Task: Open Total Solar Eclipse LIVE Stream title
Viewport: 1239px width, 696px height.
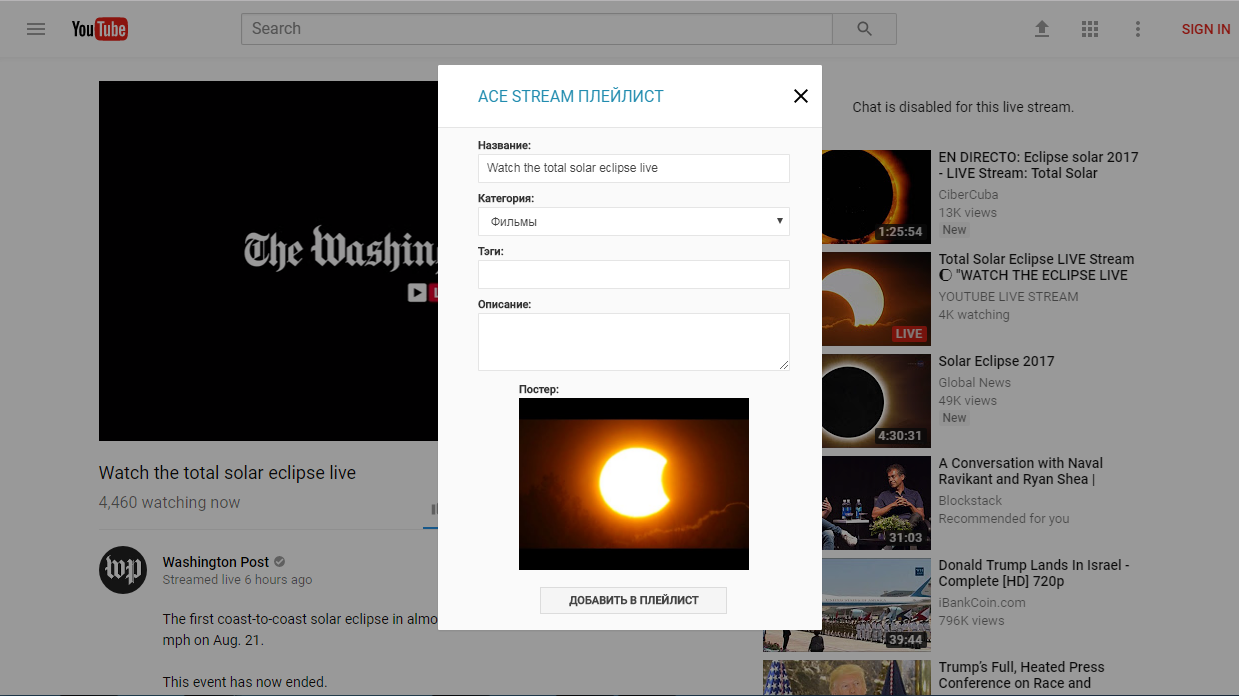Action: (x=1036, y=267)
